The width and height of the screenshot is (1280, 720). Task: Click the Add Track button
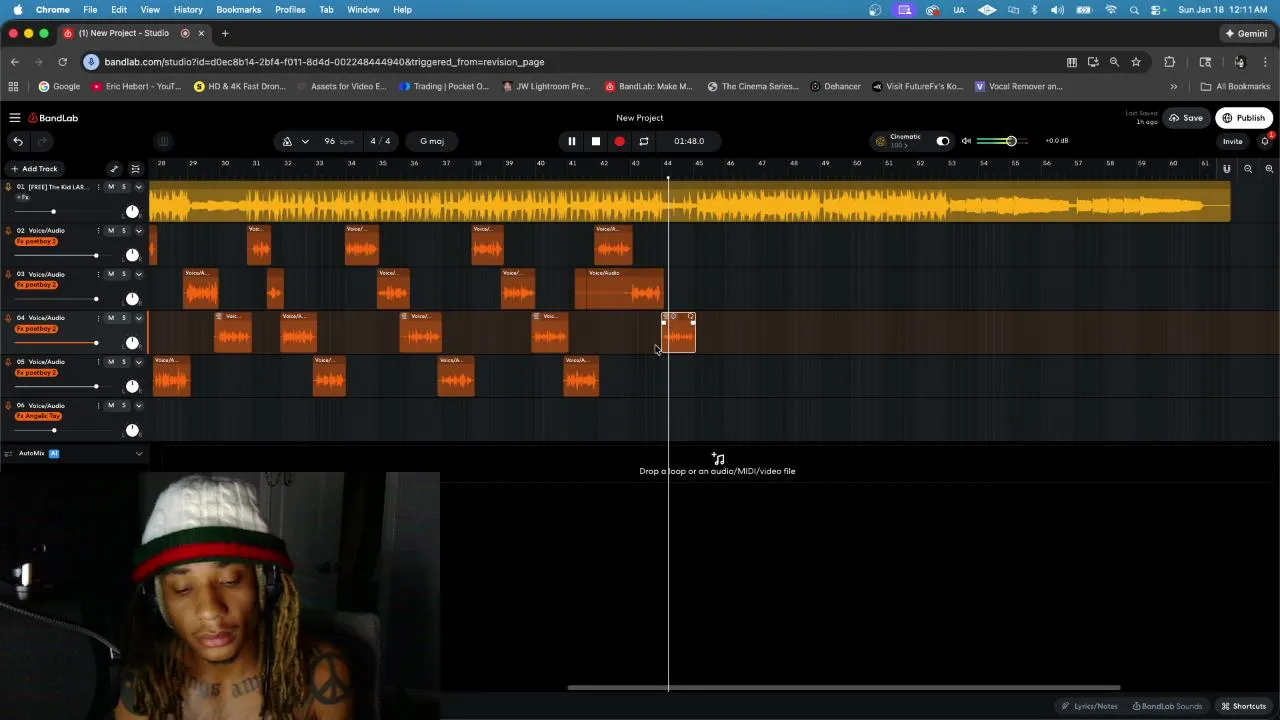(34, 169)
